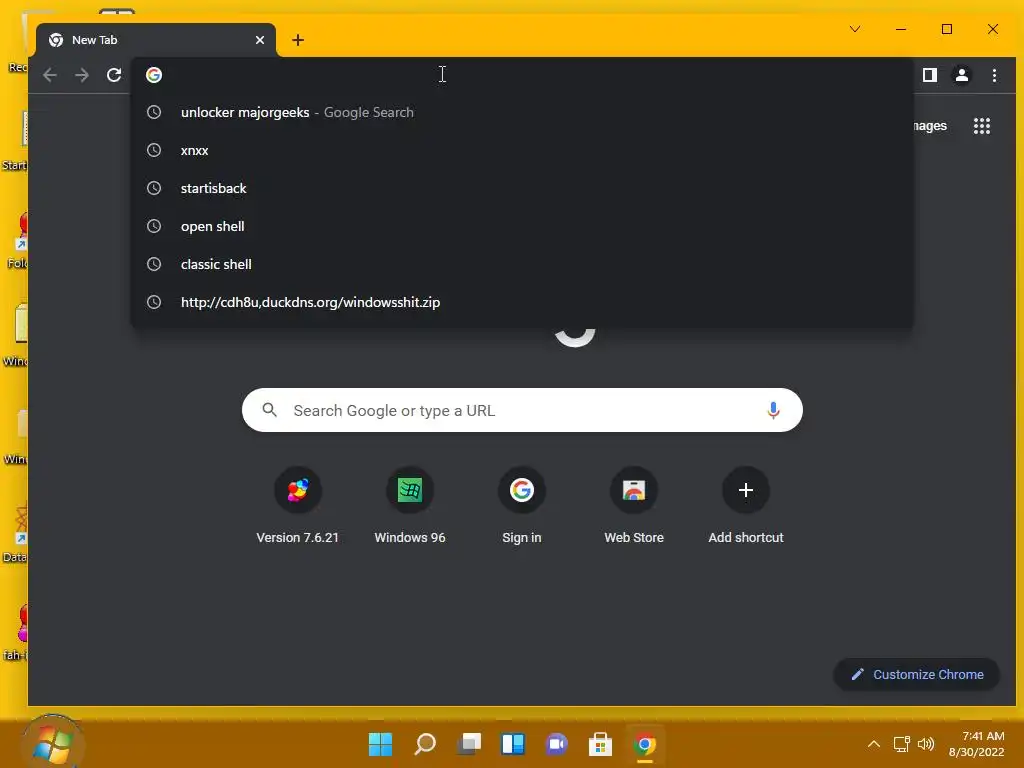Screen dimensions: 1024x768
Task: Open the Windows 96 shortcut
Action: (x=409, y=506)
